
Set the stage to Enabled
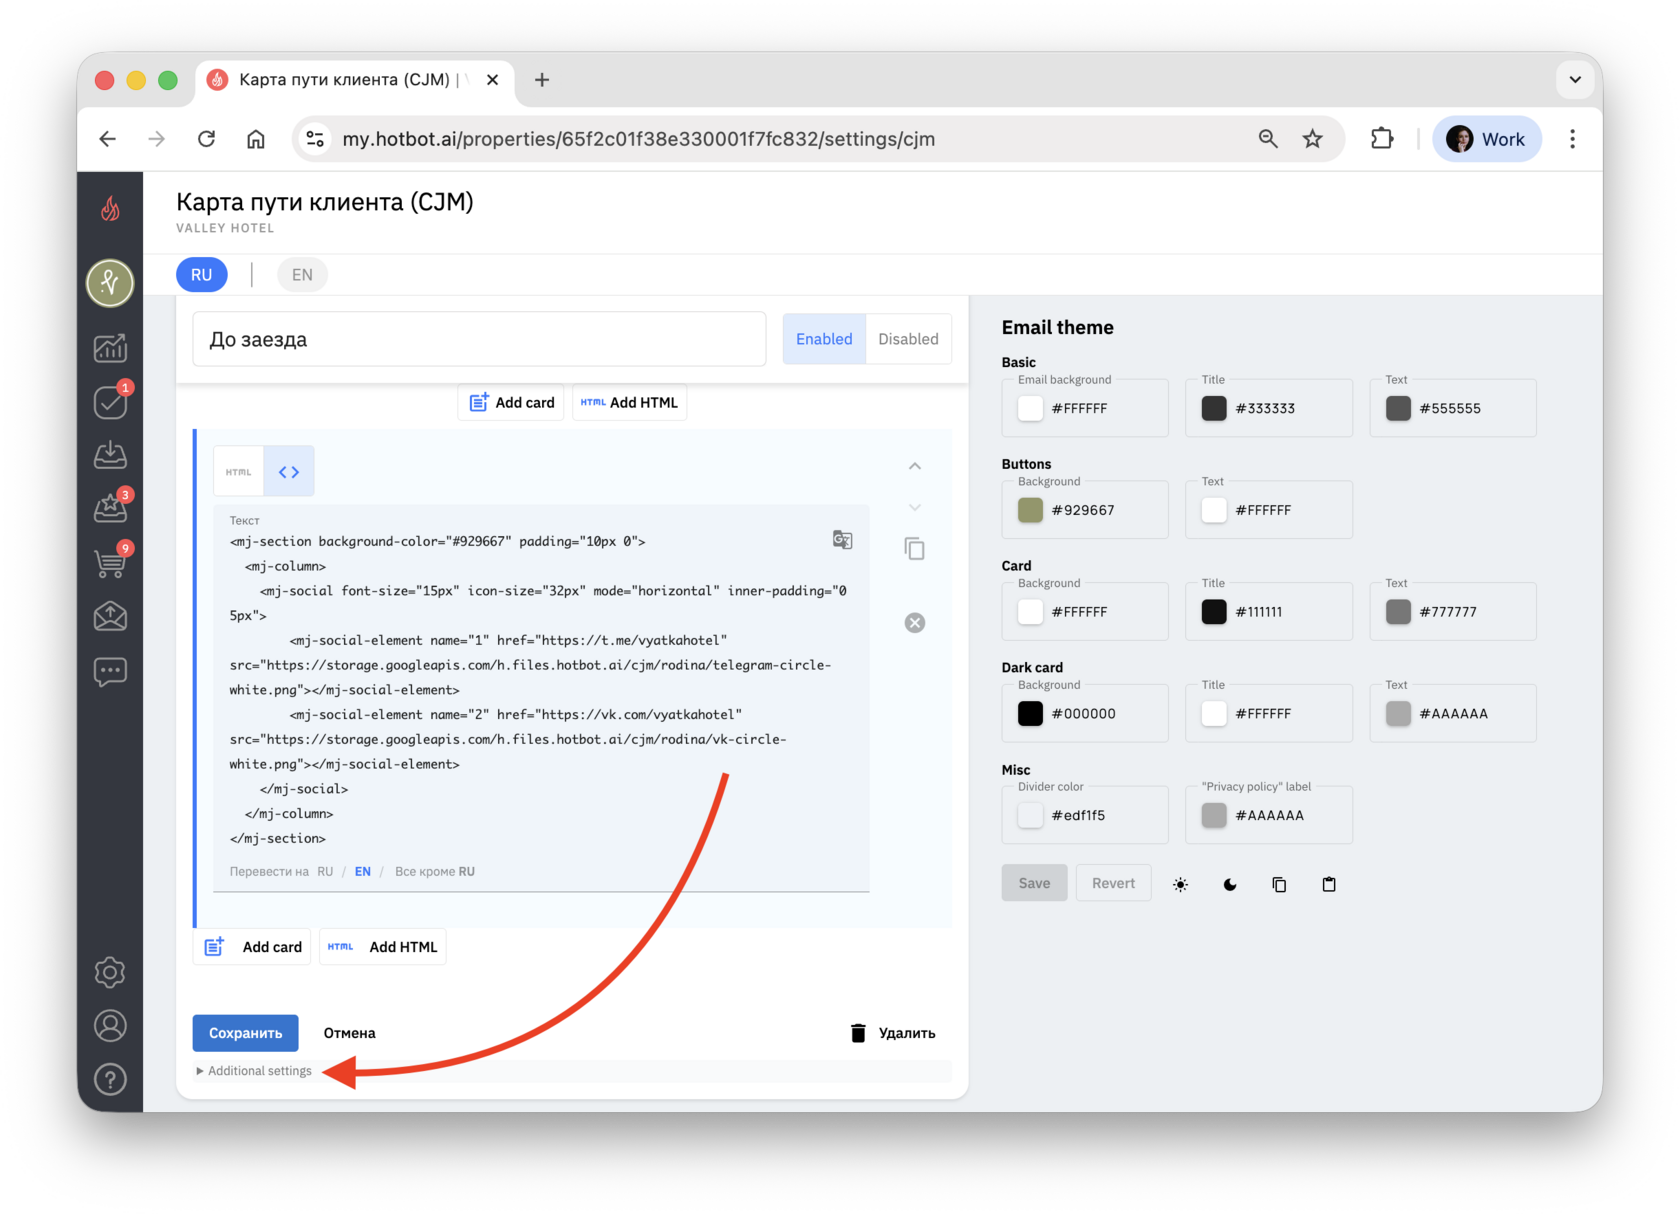824,339
